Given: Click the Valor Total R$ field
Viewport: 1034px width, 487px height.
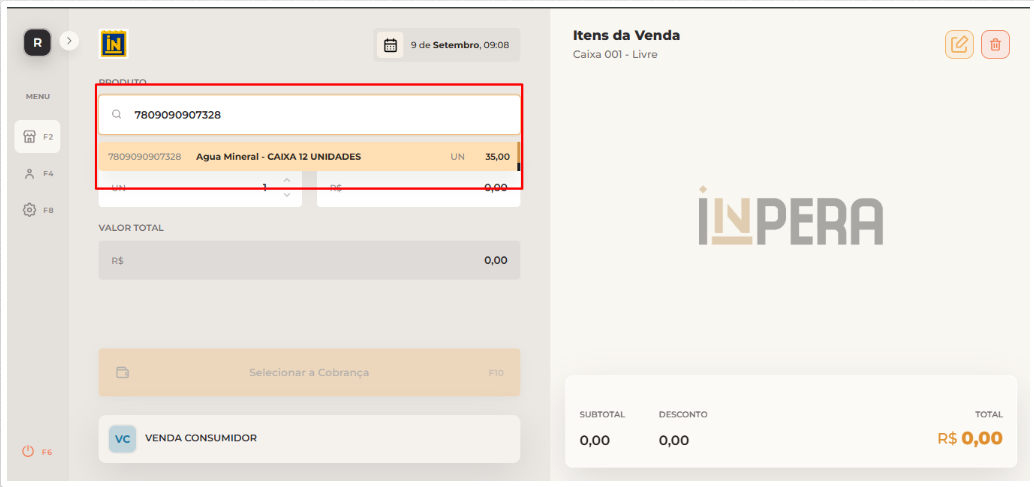Looking at the screenshot, I should click(x=309, y=260).
